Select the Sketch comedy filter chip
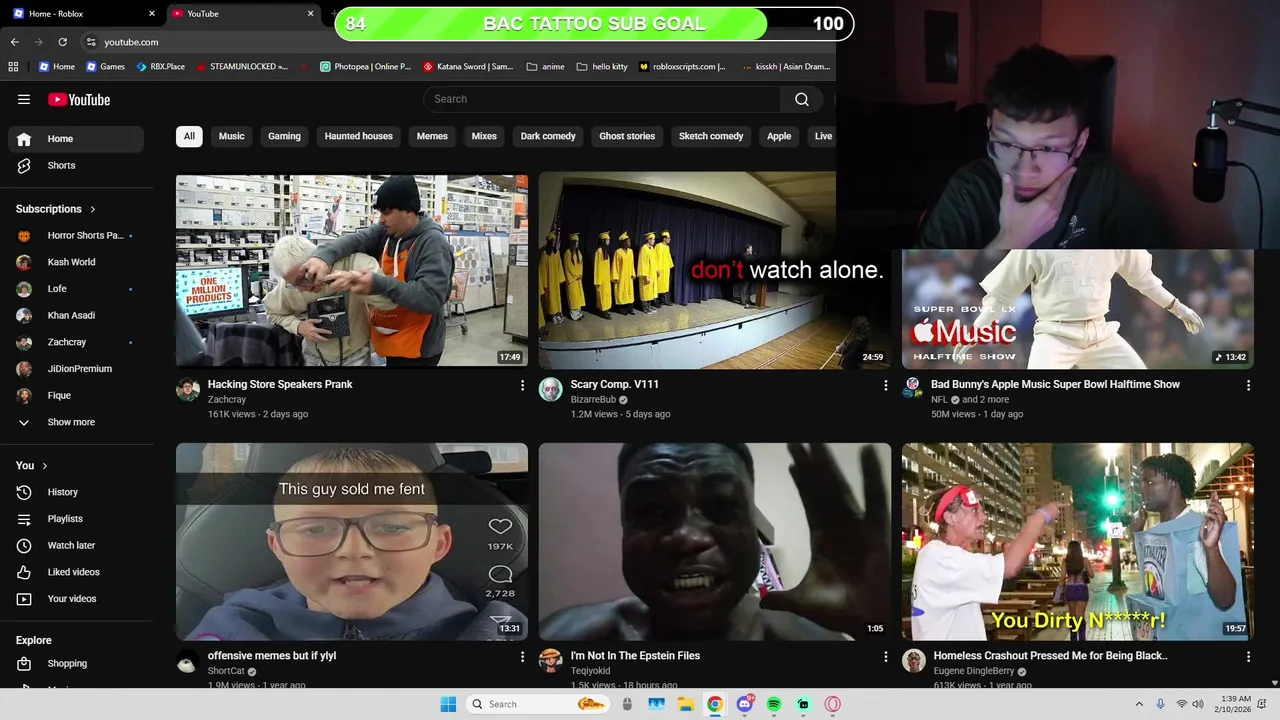The height and width of the screenshot is (720, 1280). tap(711, 136)
